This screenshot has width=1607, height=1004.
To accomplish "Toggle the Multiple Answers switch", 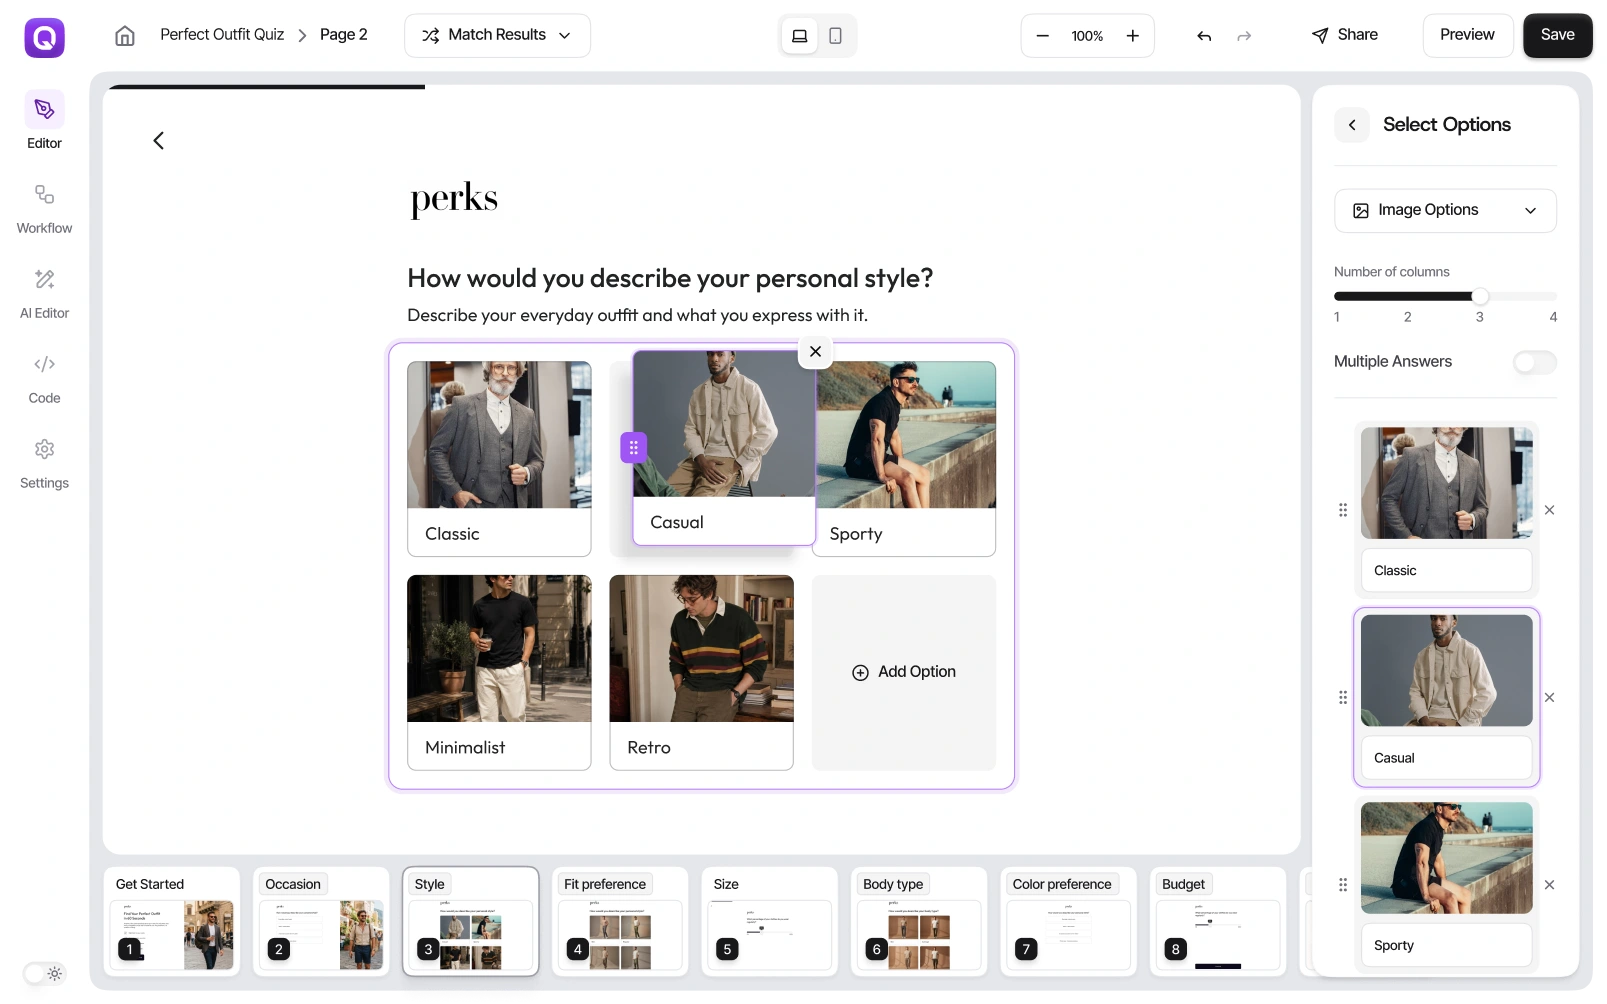I will coord(1534,362).
